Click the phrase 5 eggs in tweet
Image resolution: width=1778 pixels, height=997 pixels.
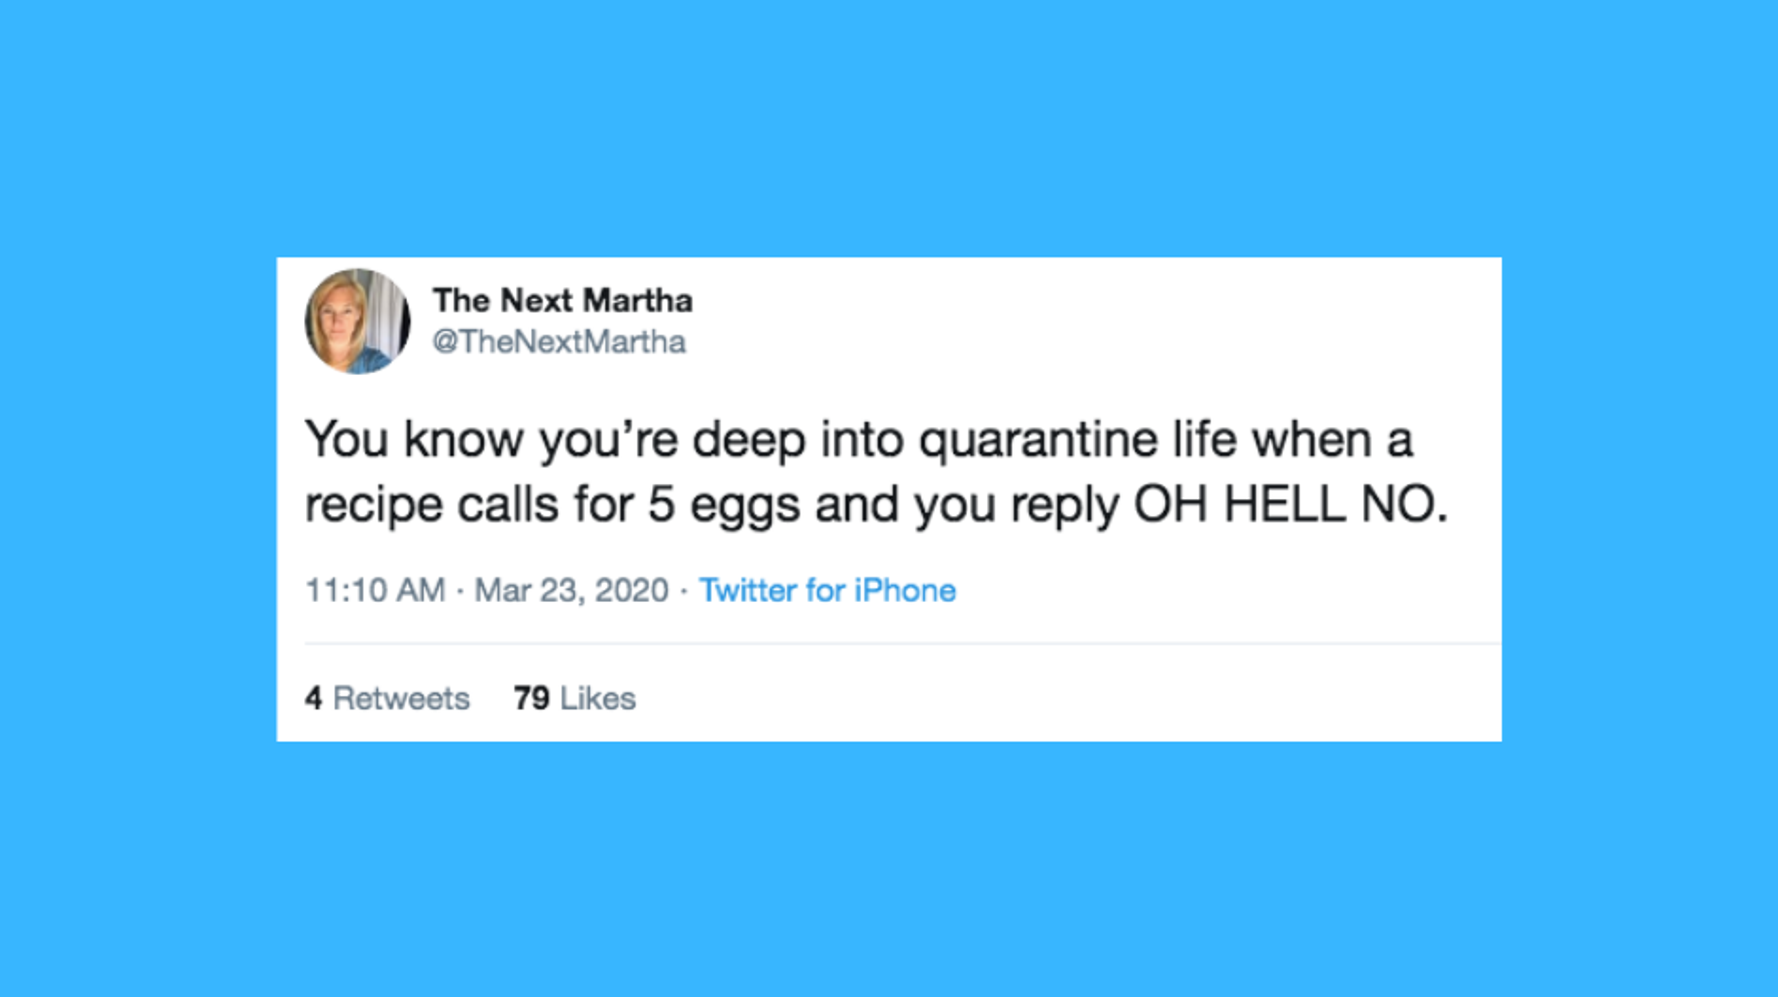[723, 504]
